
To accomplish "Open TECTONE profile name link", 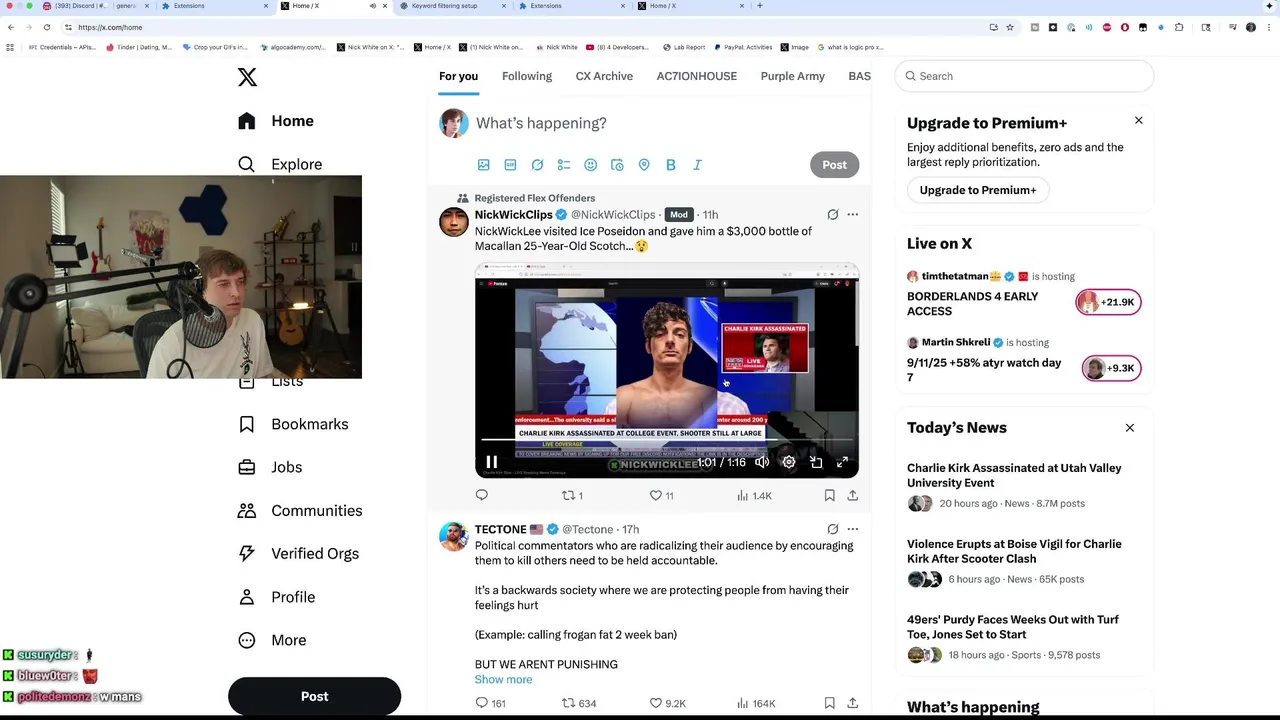I will [500, 529].
